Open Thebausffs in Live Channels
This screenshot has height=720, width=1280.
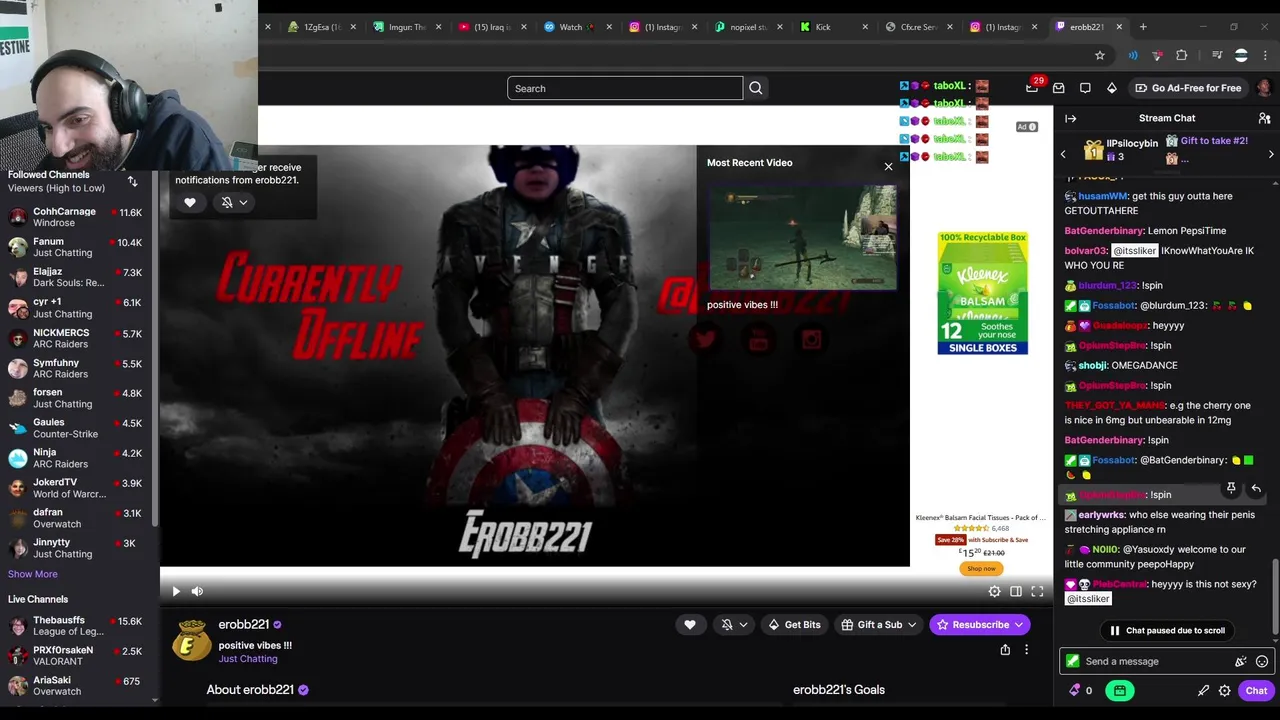coord(77,626)
